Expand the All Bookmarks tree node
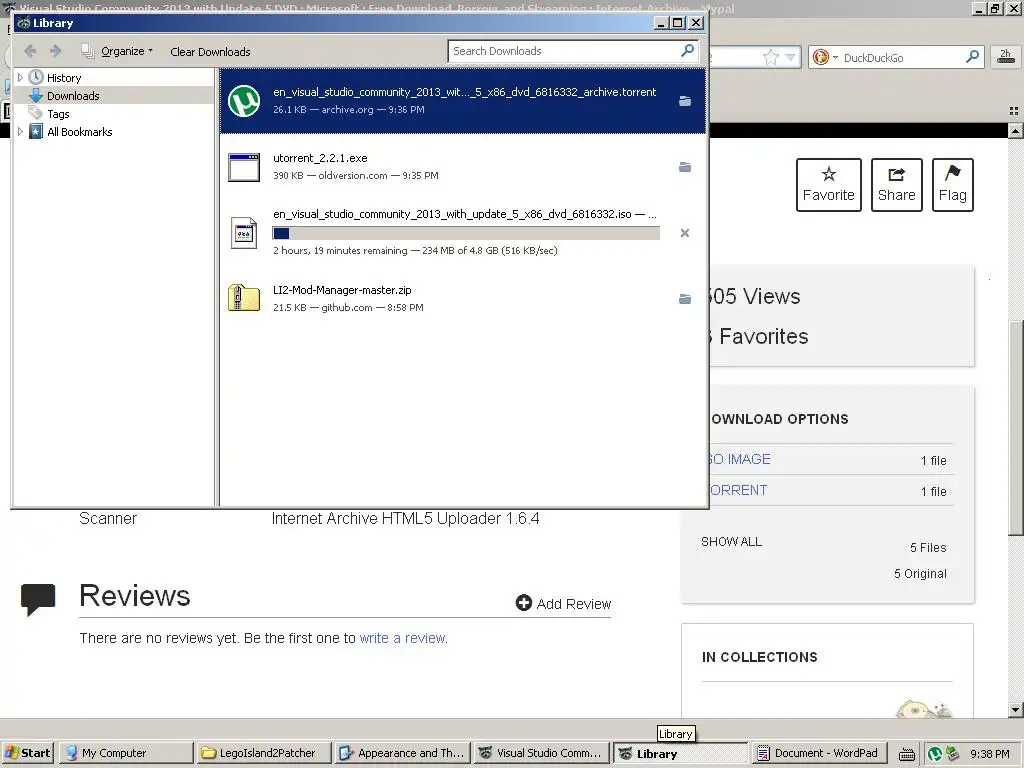This screenshot has width=1024, height=768. pyautogui.click(x=20, y=131)
